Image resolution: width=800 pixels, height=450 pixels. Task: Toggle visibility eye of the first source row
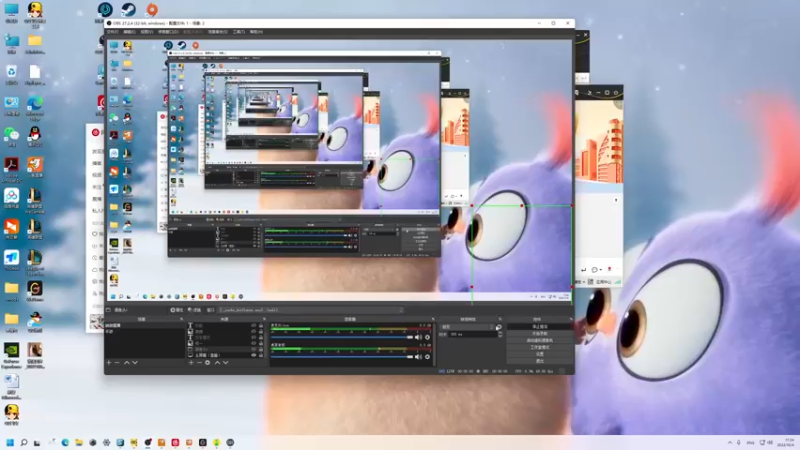[x=254, y=326]
